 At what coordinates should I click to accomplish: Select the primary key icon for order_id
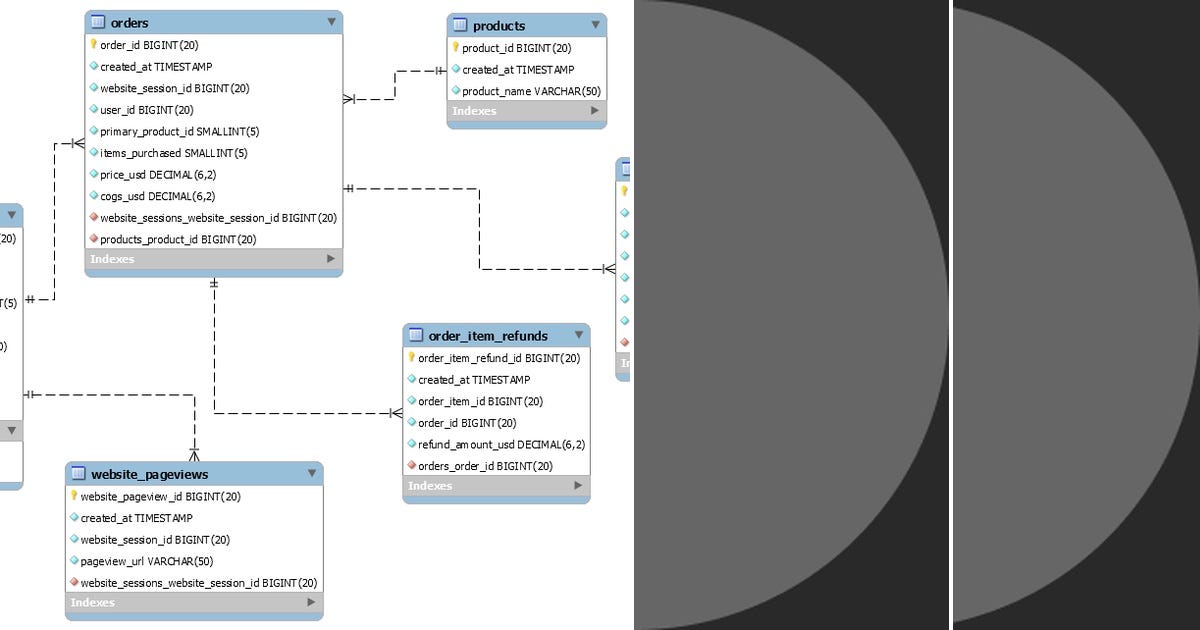[93, 45]
